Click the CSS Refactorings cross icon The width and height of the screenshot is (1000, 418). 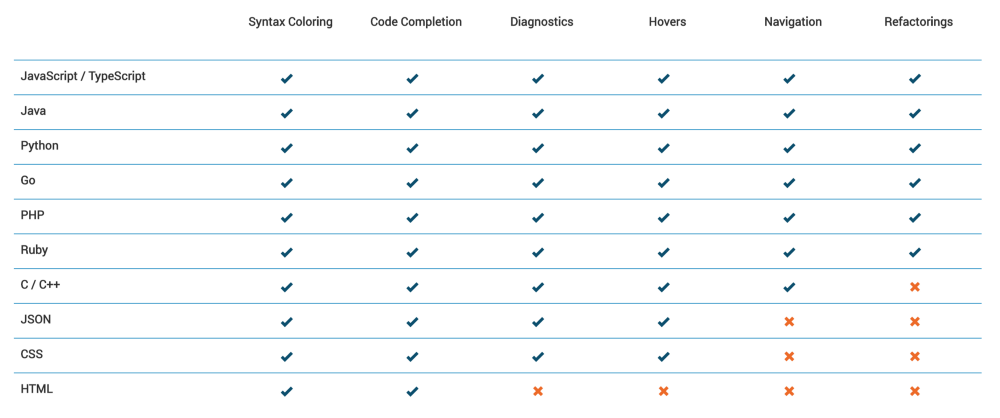(915, 356)
